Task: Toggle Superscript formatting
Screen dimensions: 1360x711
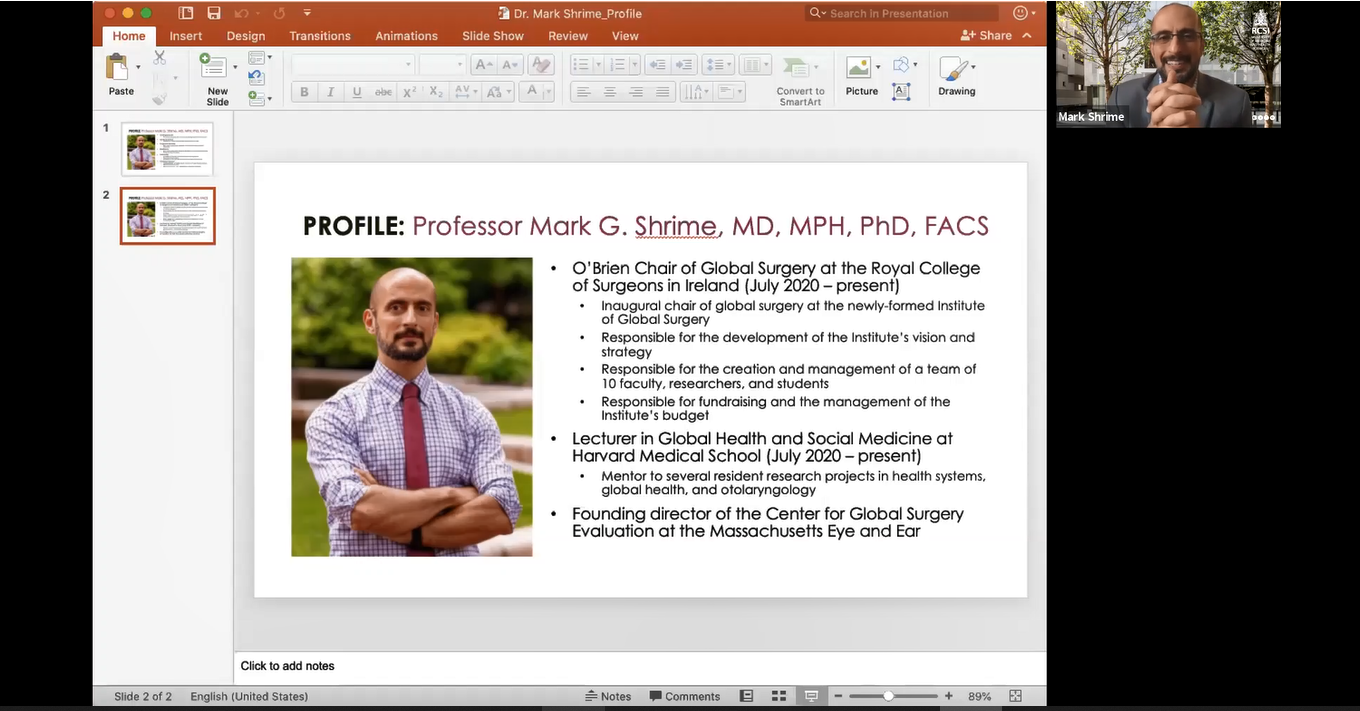Action: click(x=409, y=92)
